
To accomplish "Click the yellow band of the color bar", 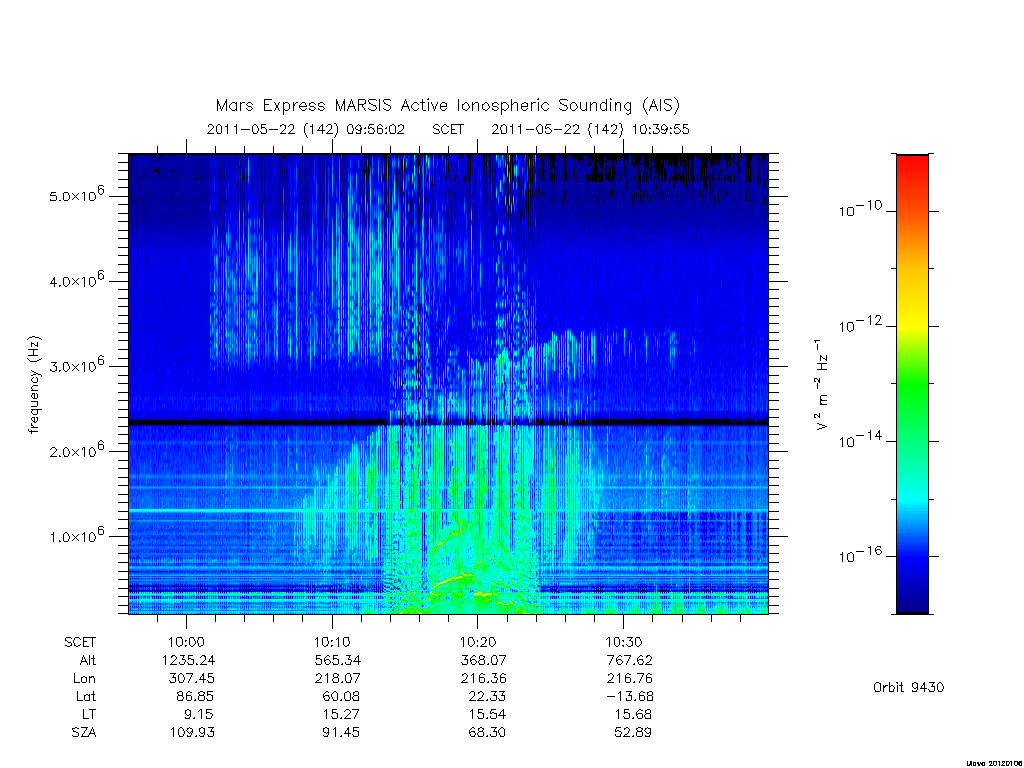I will point(912,313).
